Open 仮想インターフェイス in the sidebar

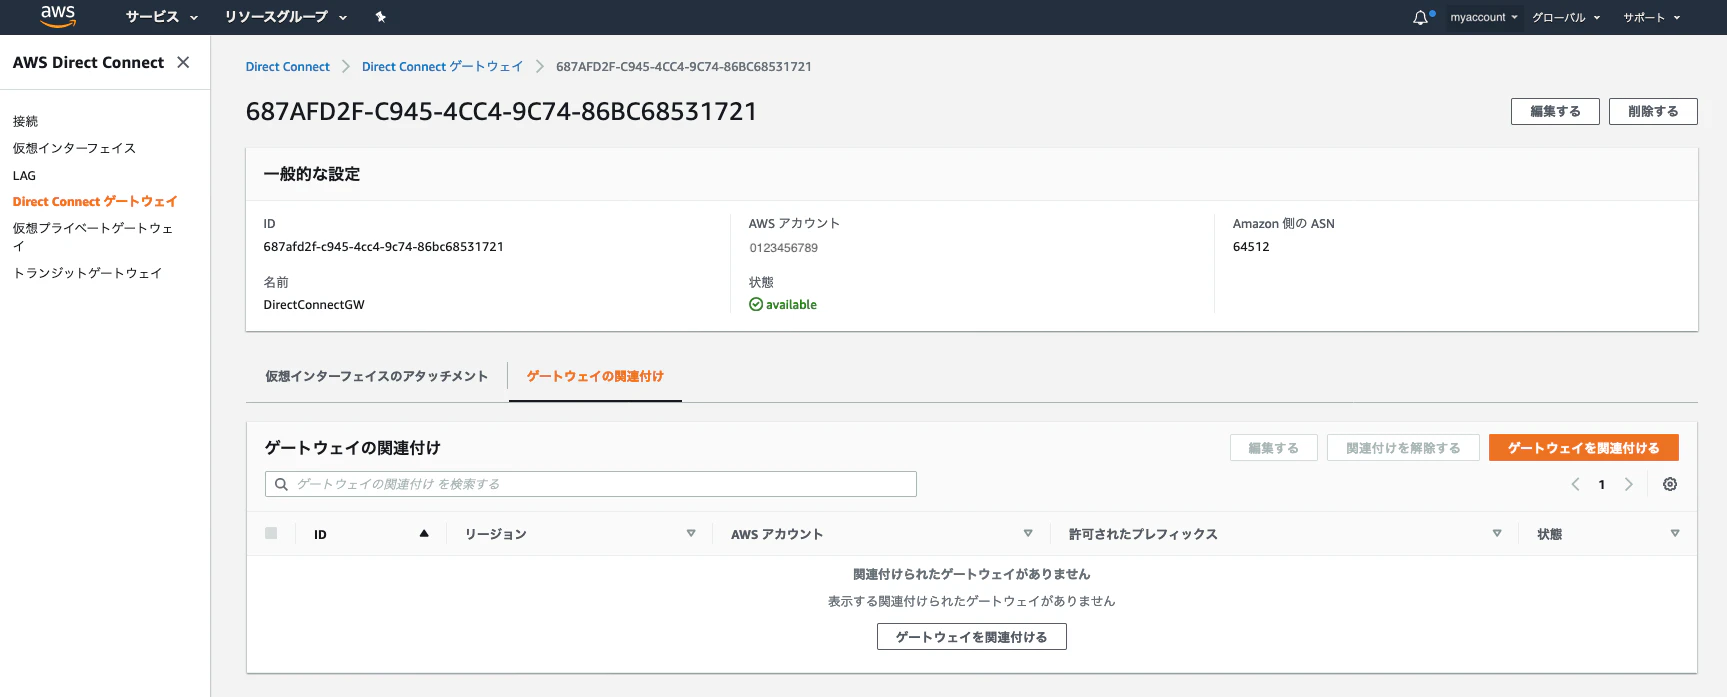pos(74,148)
